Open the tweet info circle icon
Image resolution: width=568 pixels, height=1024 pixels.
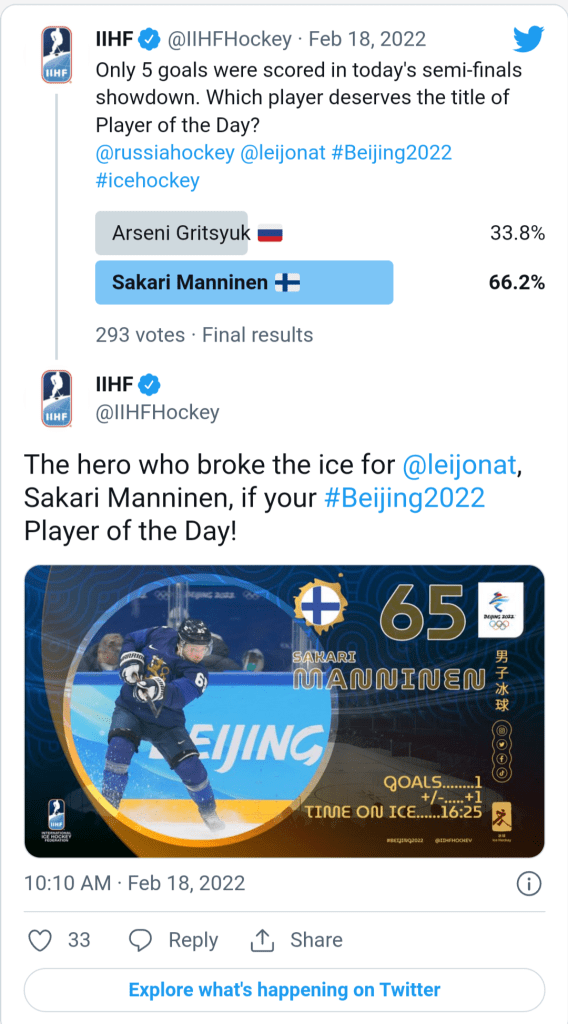(x=528, y=884)
